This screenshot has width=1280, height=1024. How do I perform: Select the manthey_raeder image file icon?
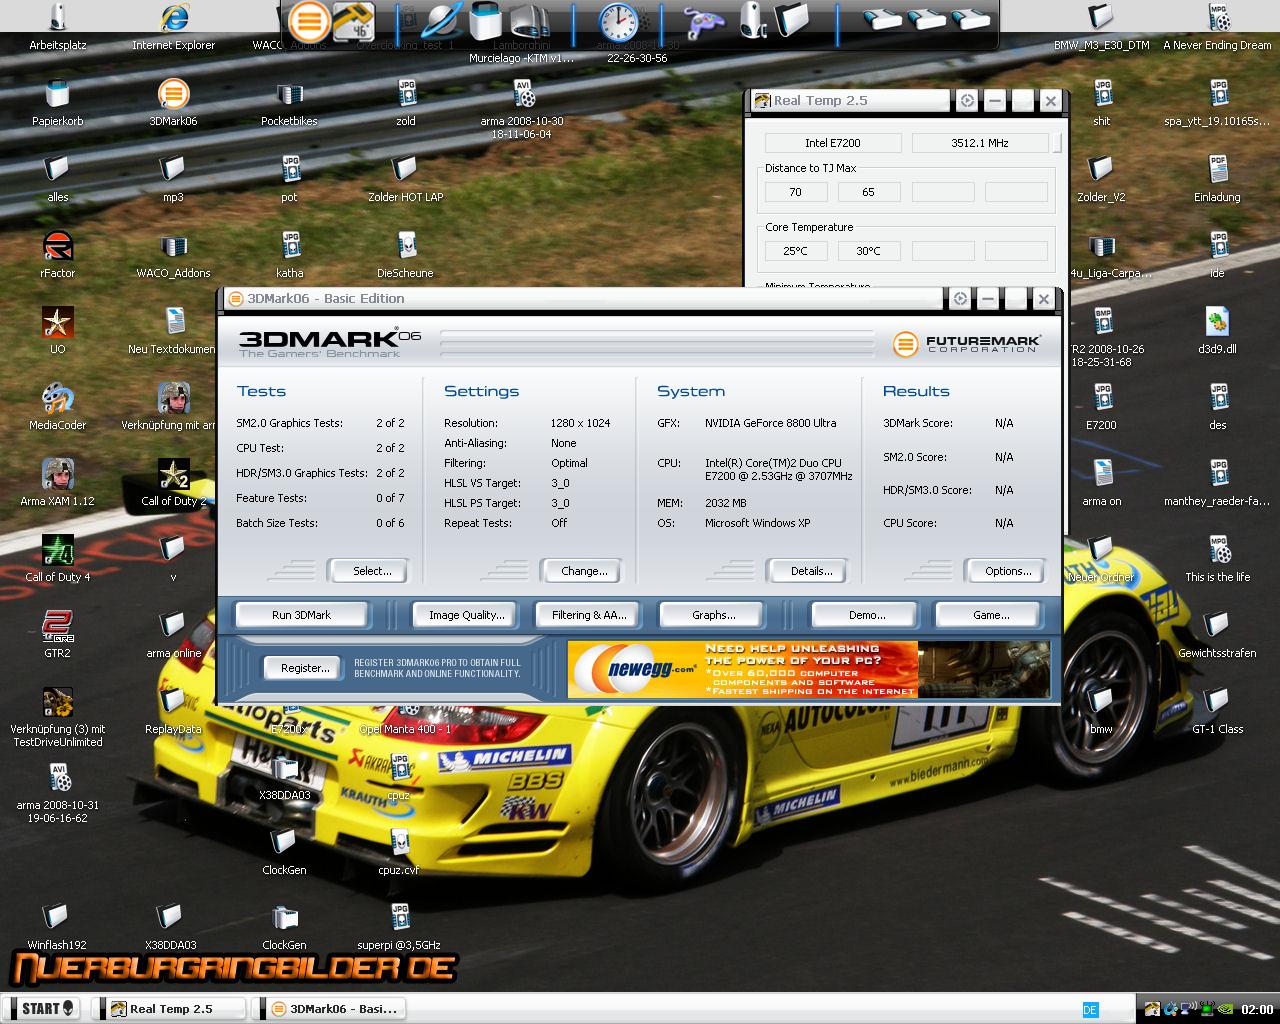click(x=1217, y=483)
